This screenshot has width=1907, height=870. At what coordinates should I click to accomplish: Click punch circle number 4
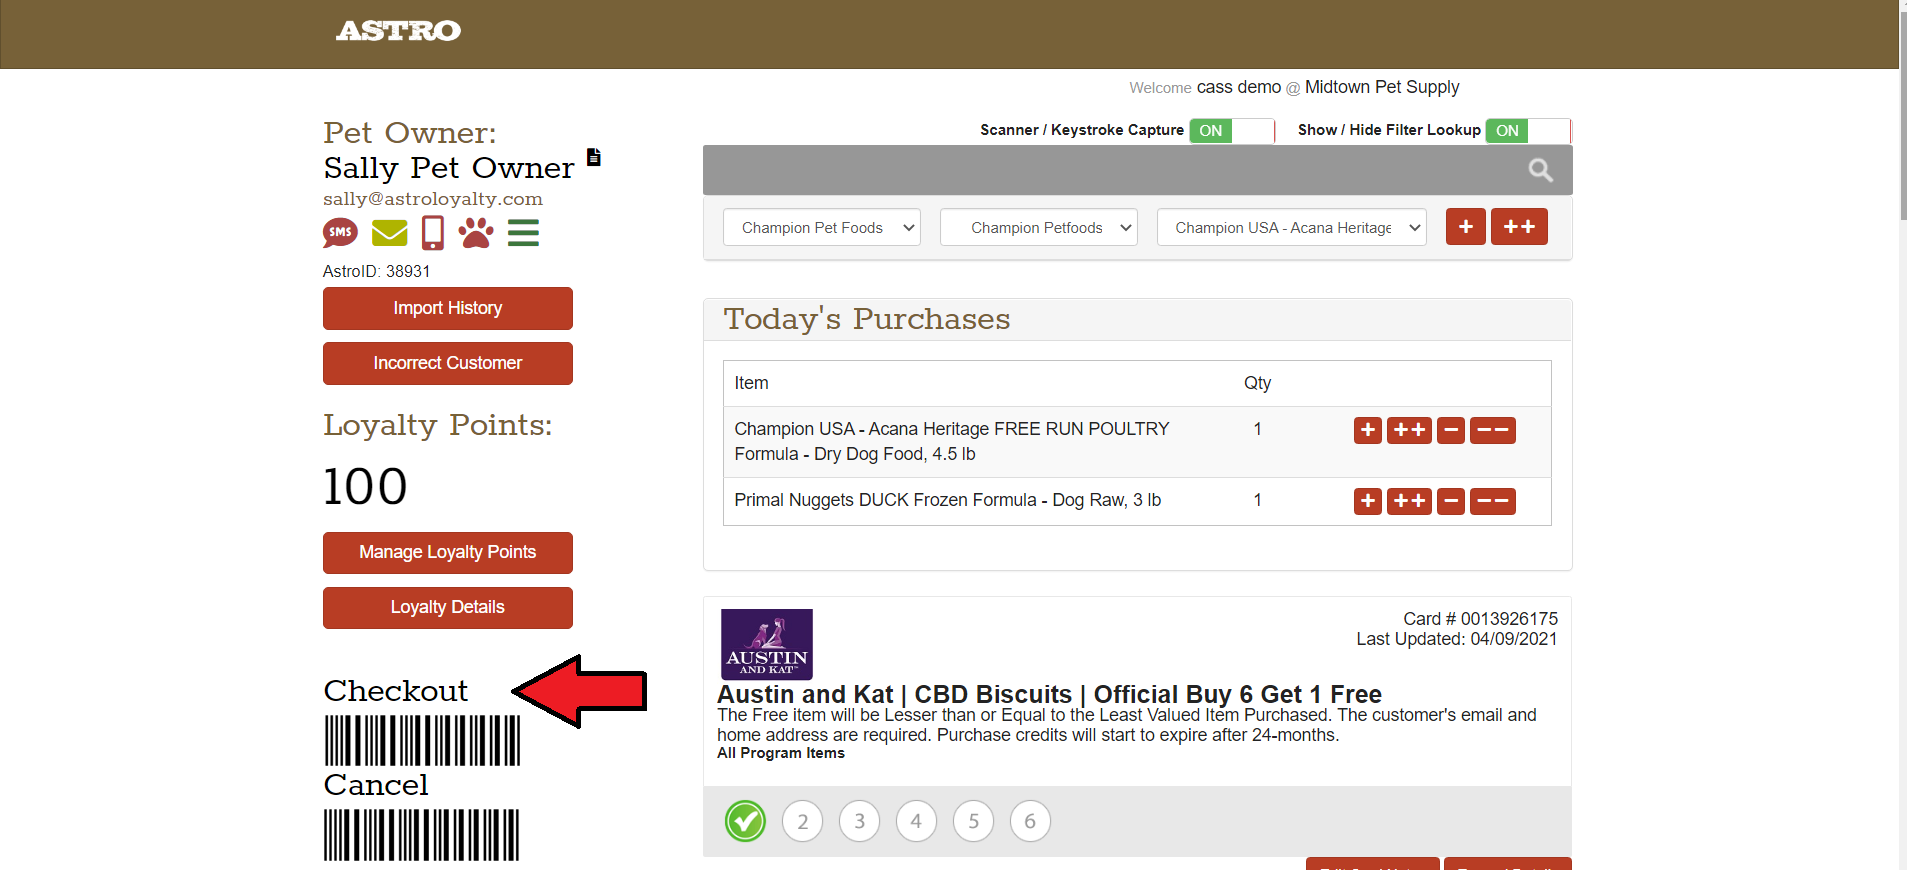point(916,821)
